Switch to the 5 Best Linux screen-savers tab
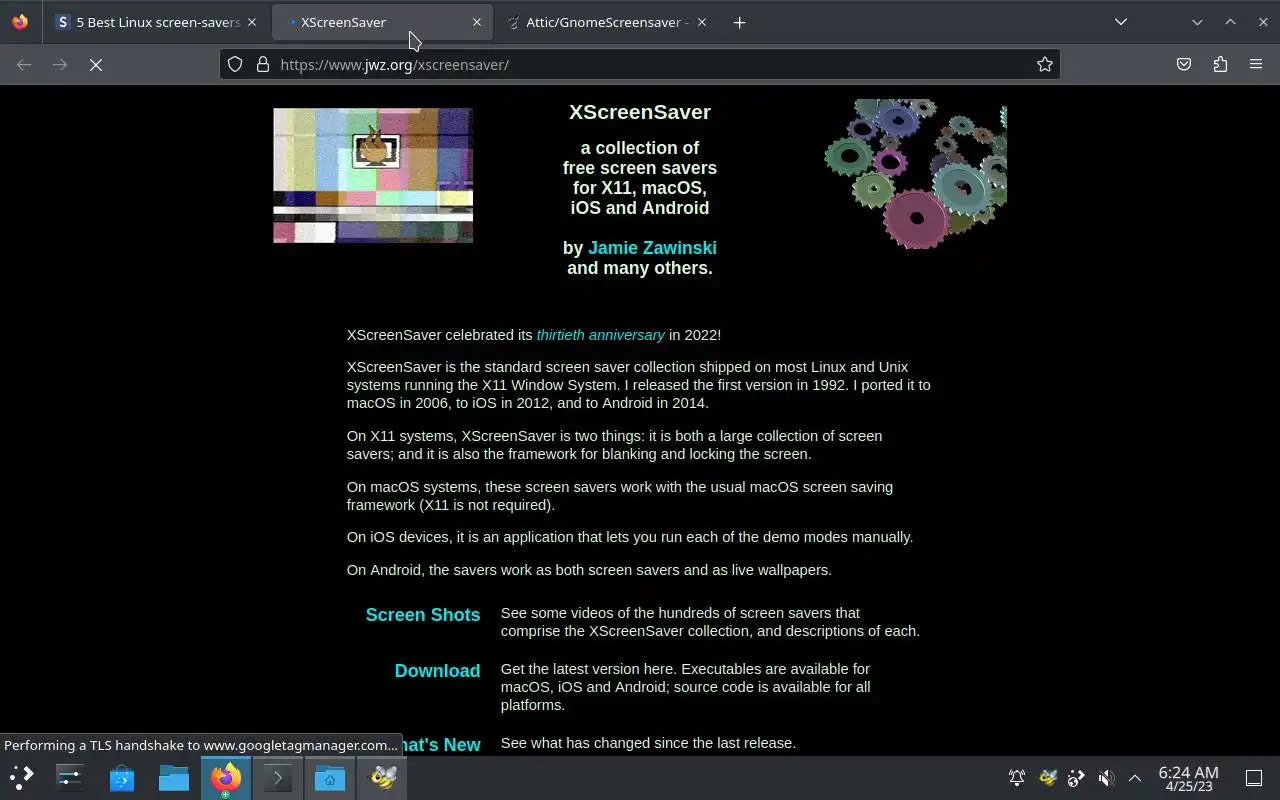The height and width of the screenshot is (800, 1280). pos(157,22)
